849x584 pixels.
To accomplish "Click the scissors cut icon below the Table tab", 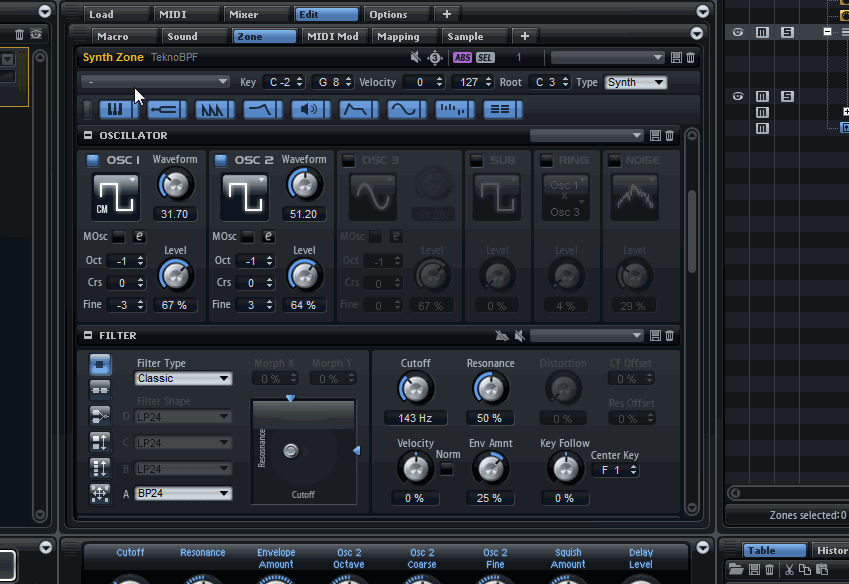I will [789, 569].
